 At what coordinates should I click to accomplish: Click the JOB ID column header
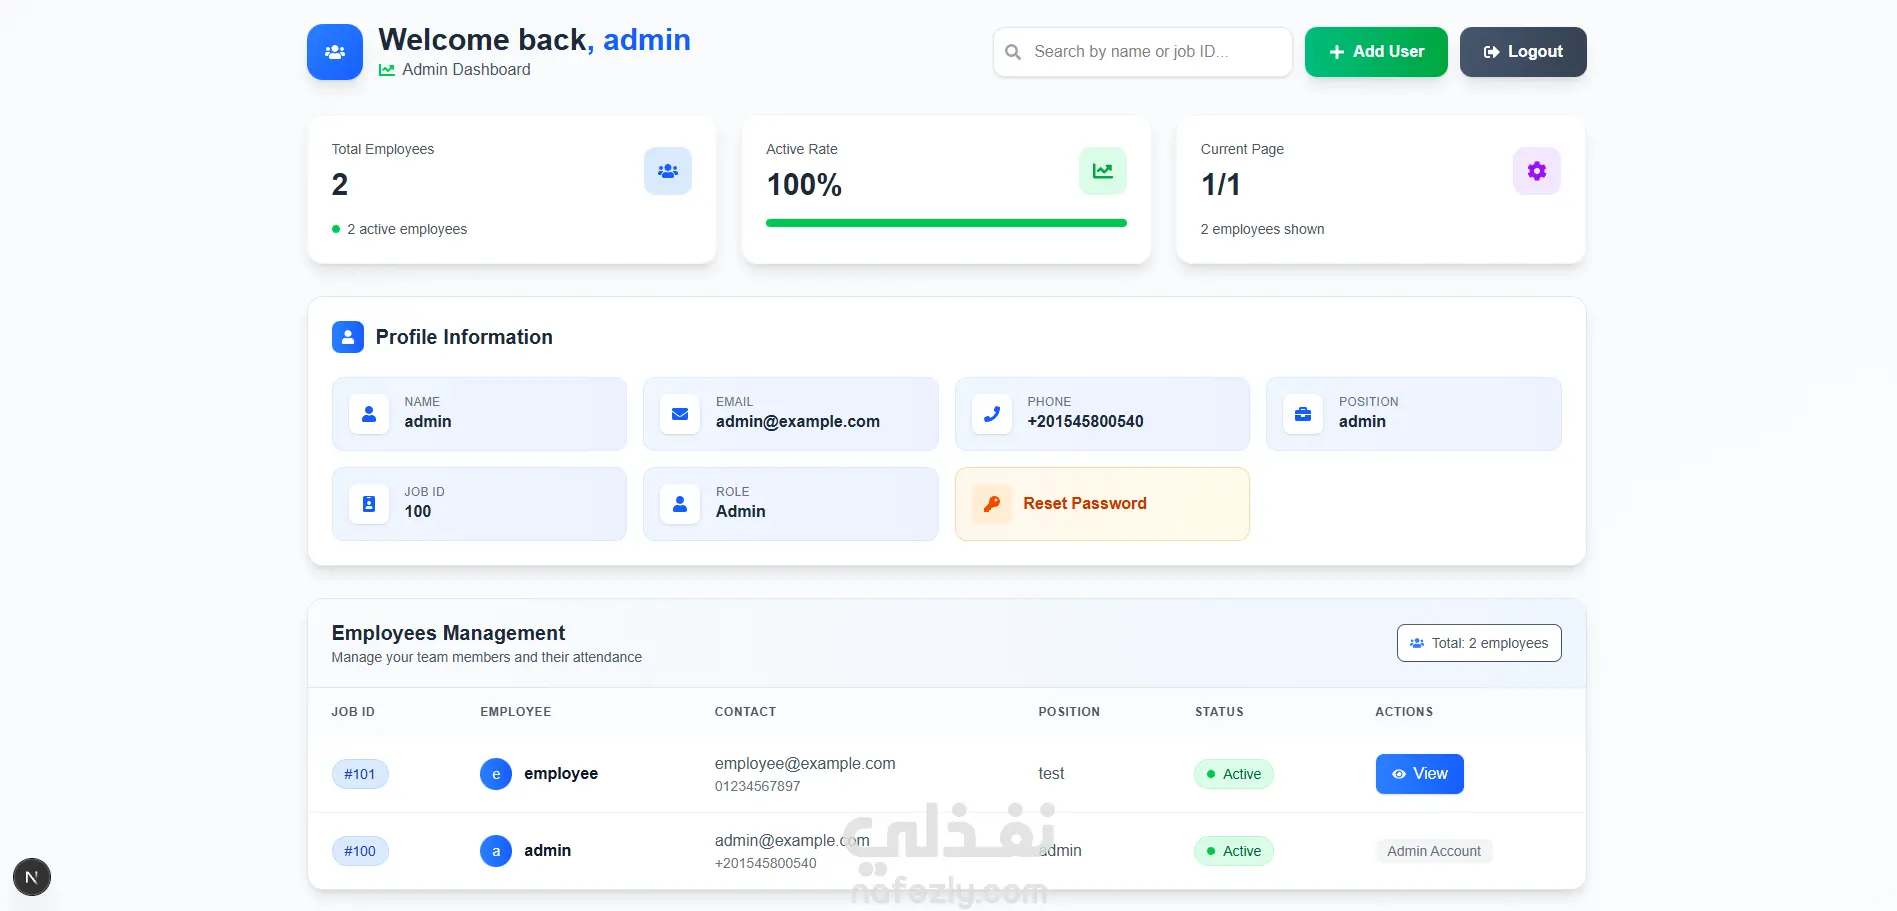[x=353, y=712]
